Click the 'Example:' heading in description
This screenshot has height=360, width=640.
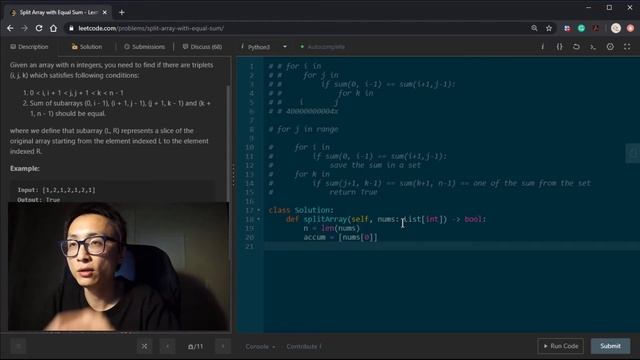[25, 169]
